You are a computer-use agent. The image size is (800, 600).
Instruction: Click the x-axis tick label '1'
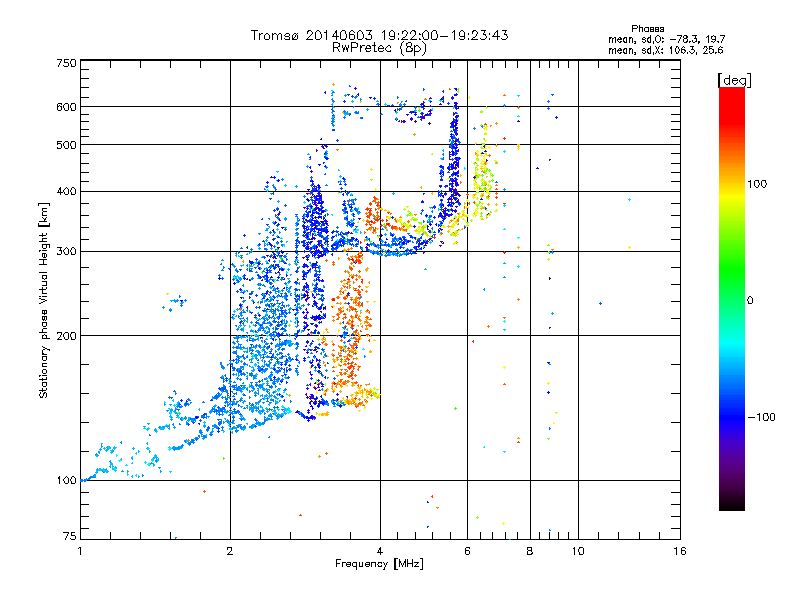pos(80,551)
